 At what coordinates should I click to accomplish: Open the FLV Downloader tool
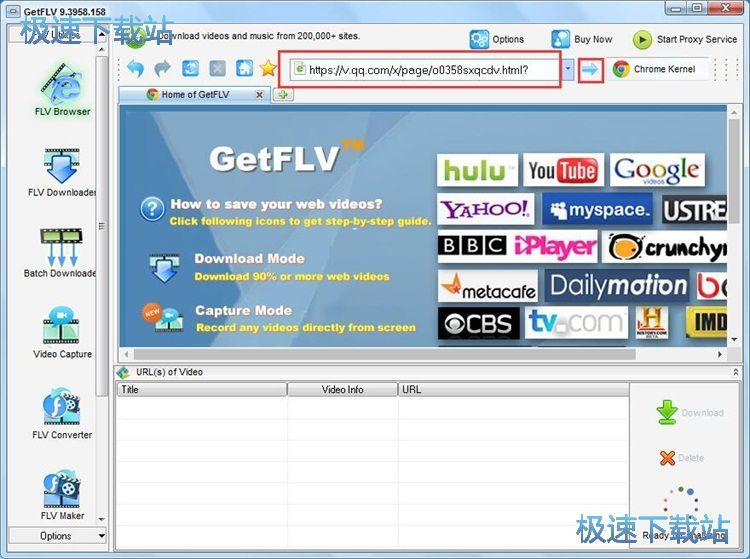coord(61,173)
